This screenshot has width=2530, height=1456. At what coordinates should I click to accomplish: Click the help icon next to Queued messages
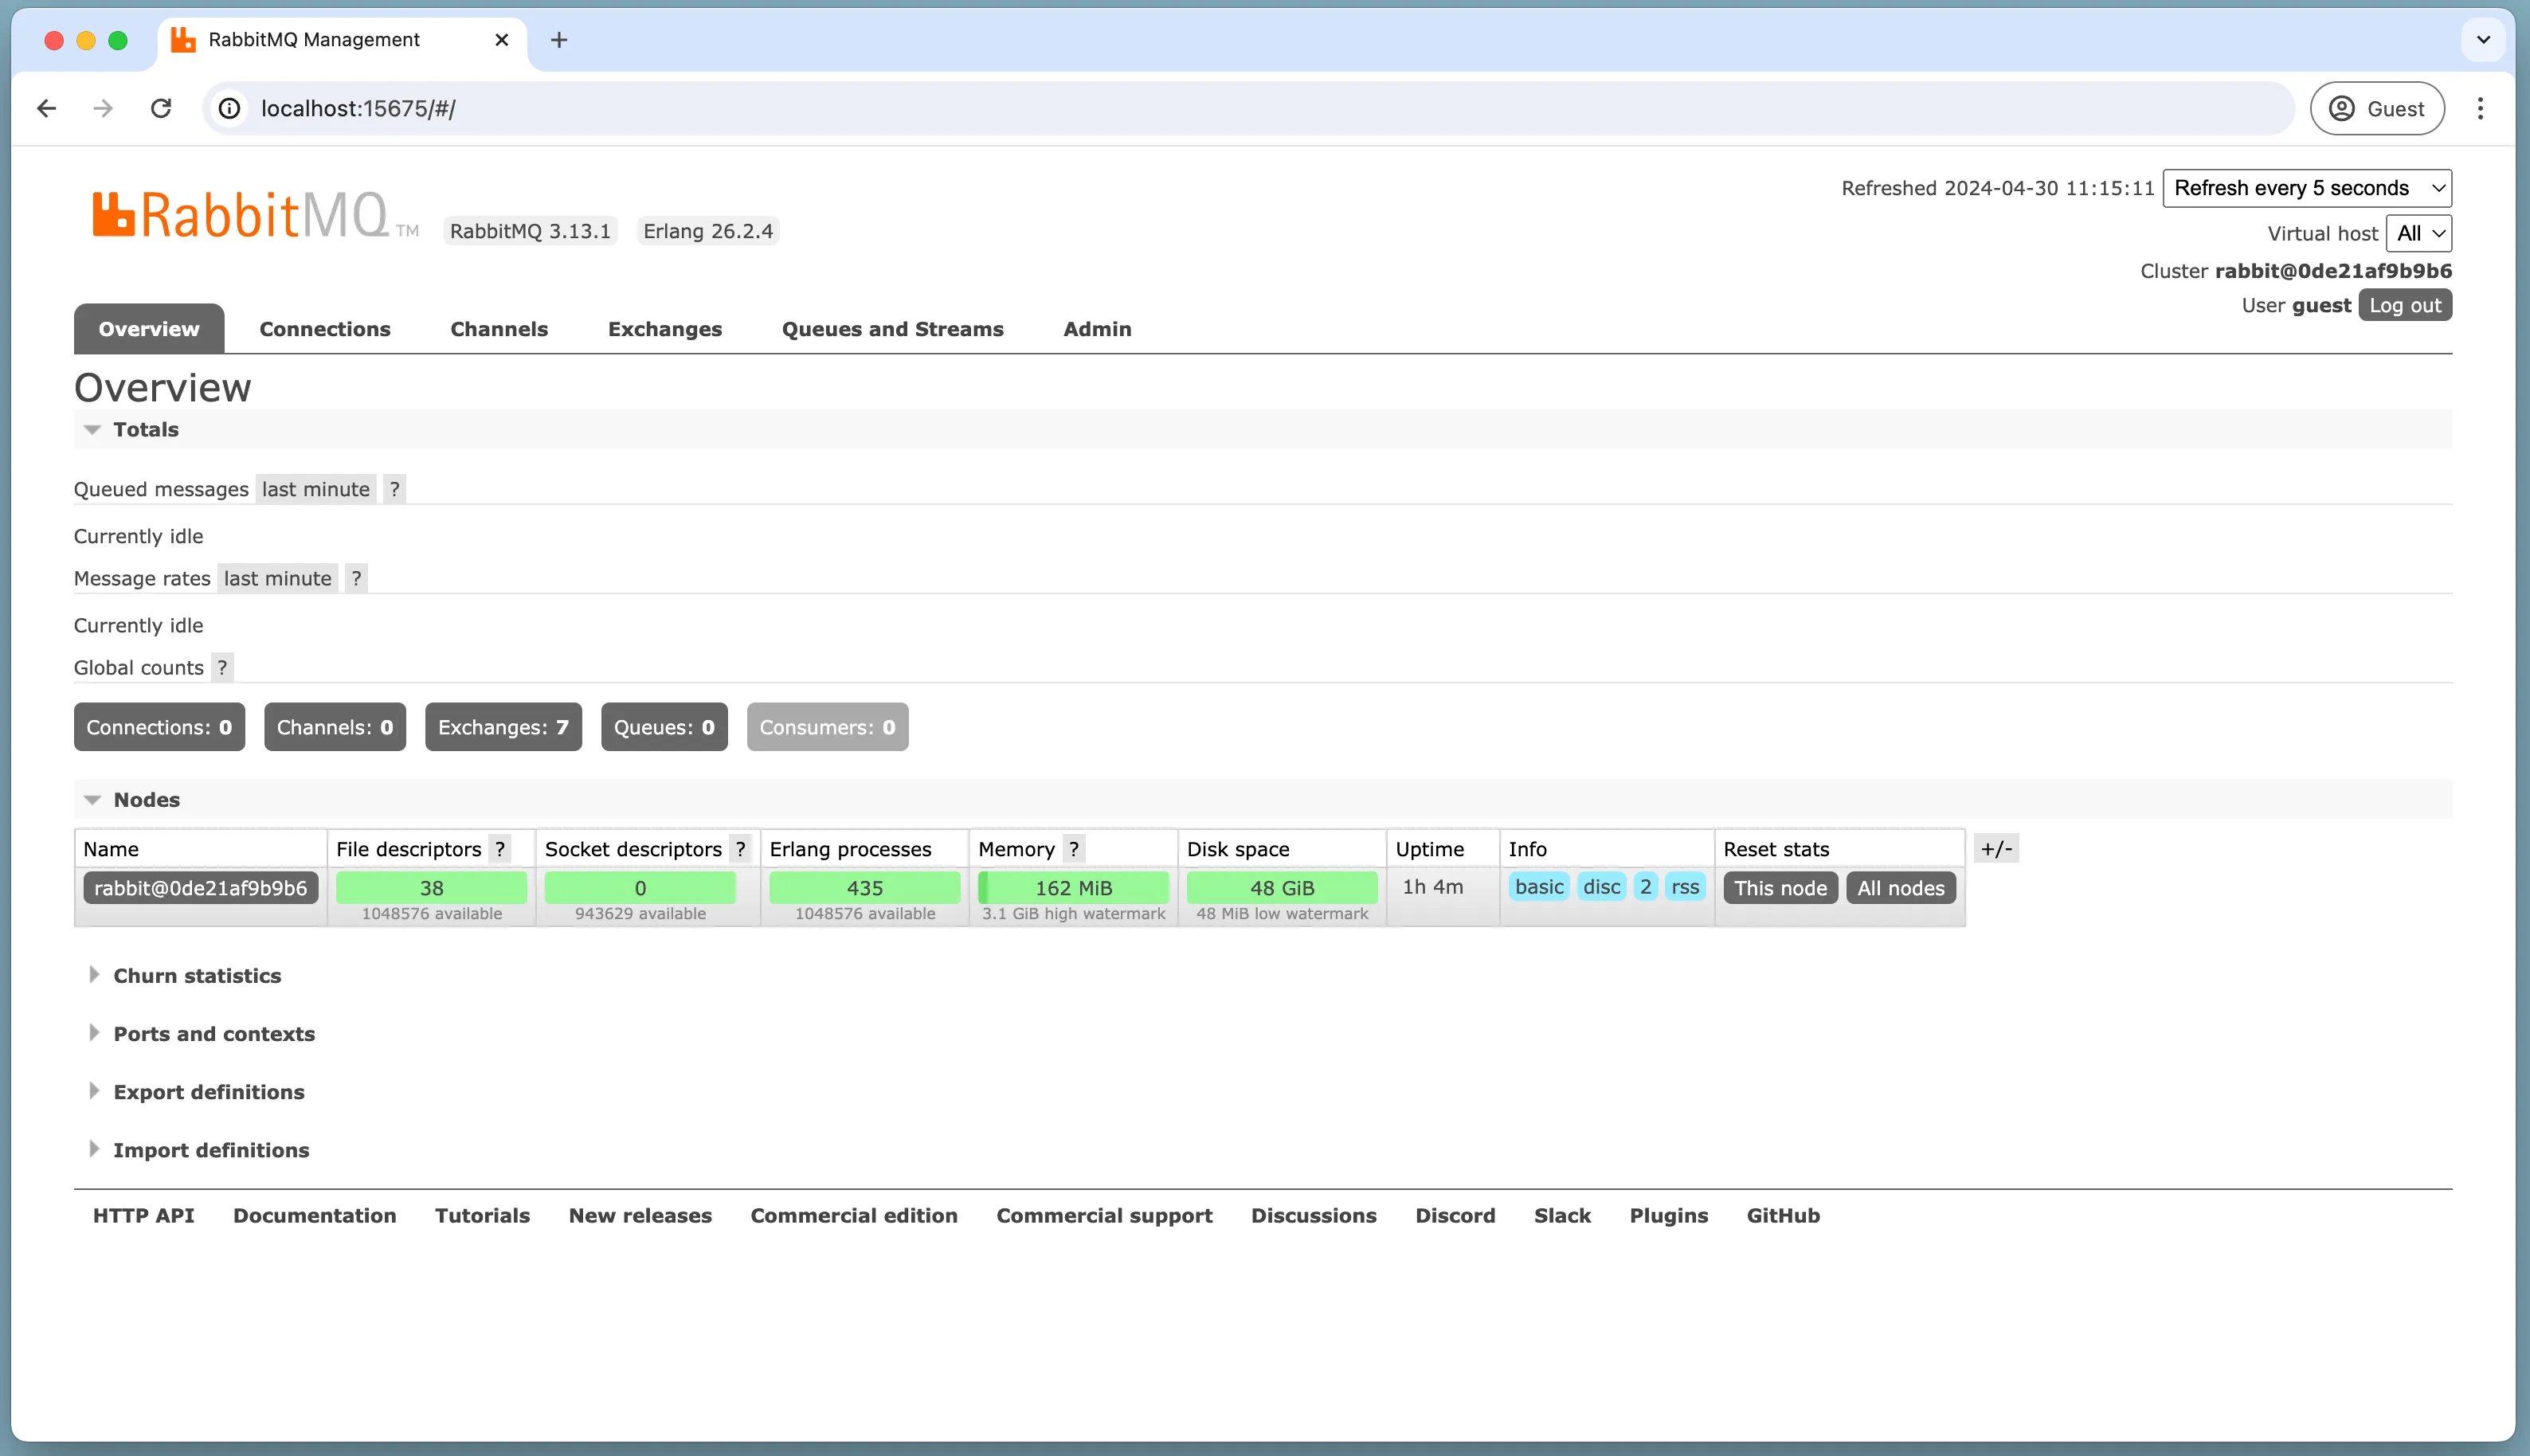(395, 489)
